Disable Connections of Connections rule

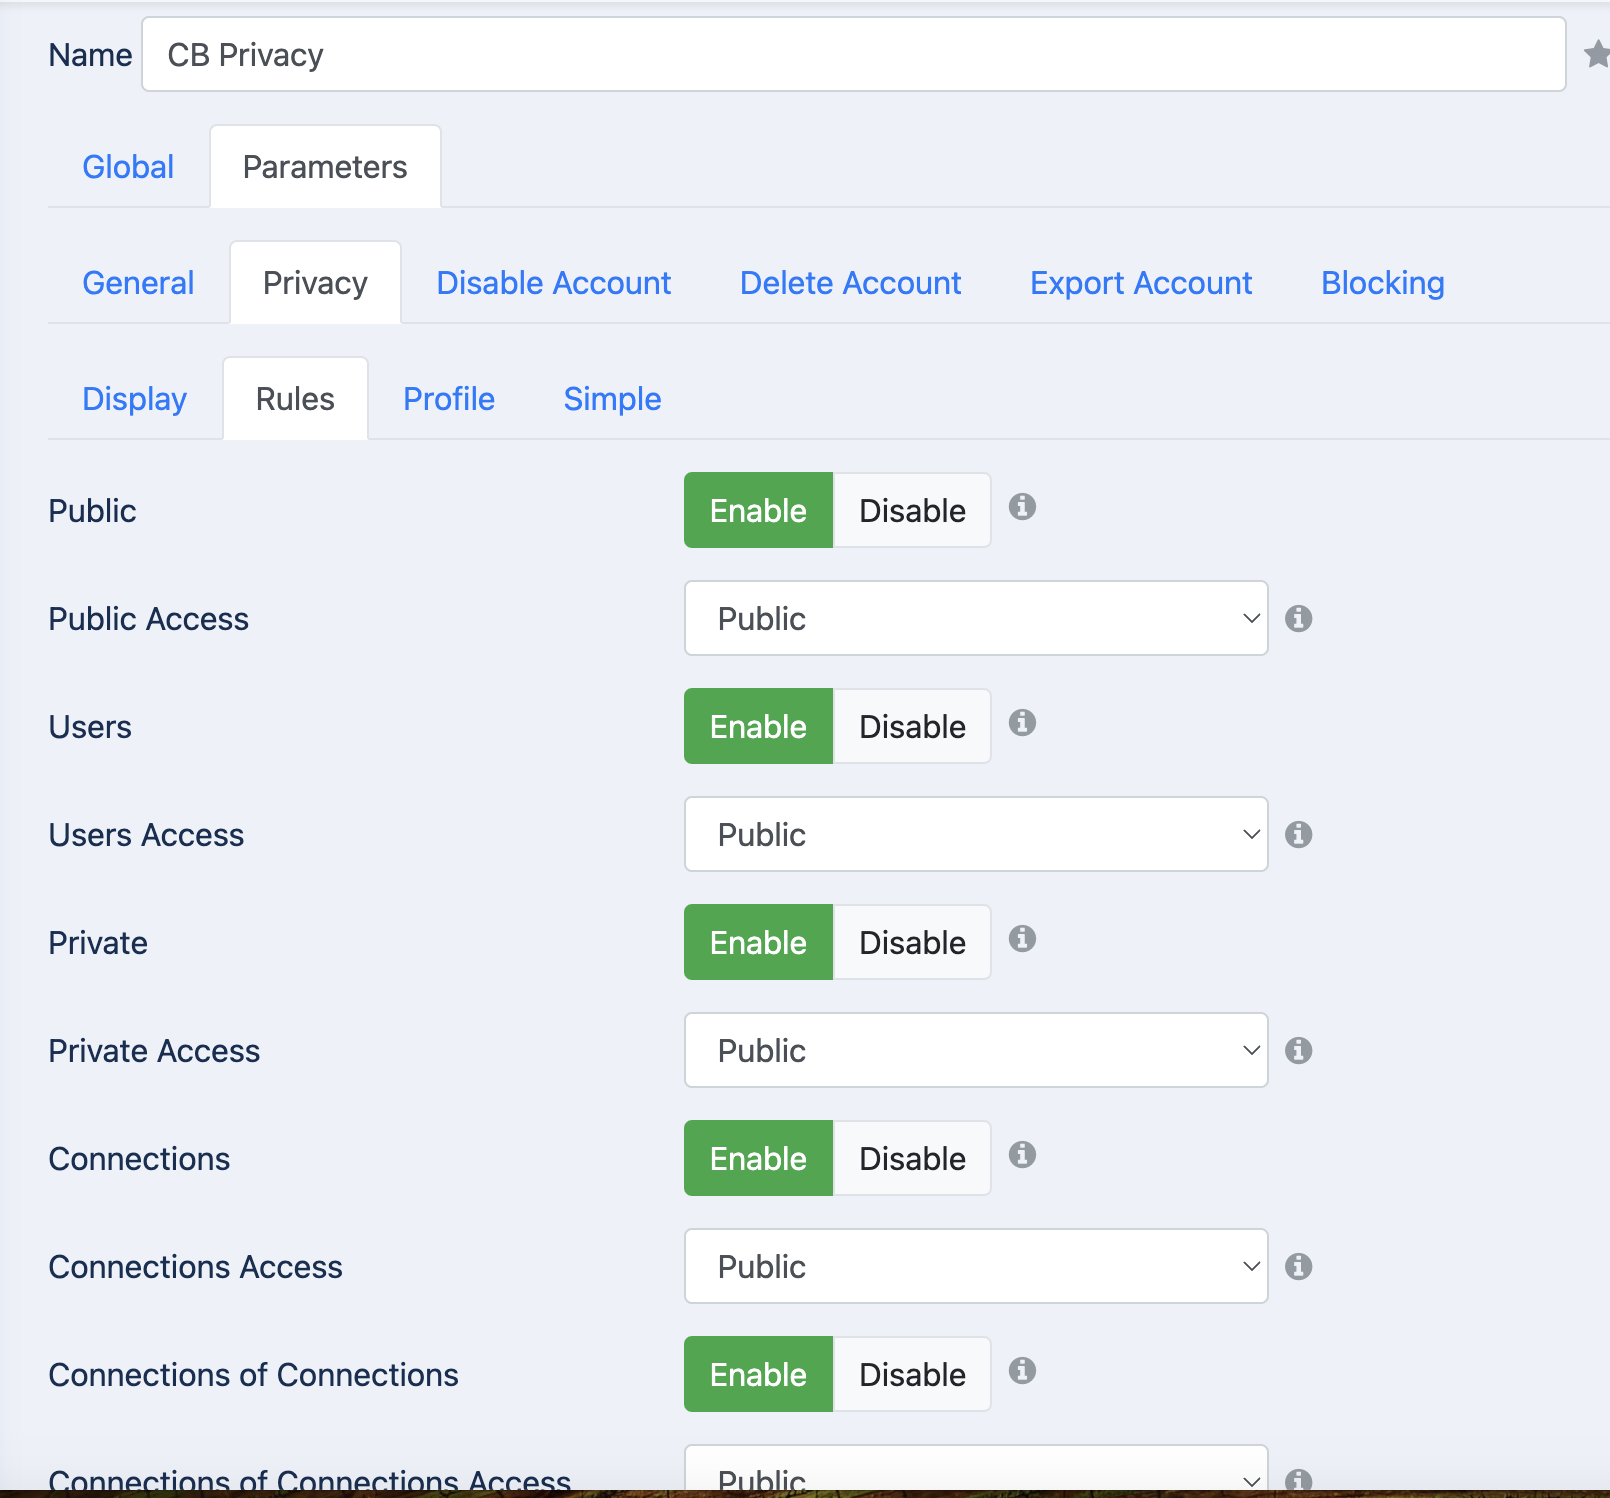pyautogui.click(x=912, y=1374)
